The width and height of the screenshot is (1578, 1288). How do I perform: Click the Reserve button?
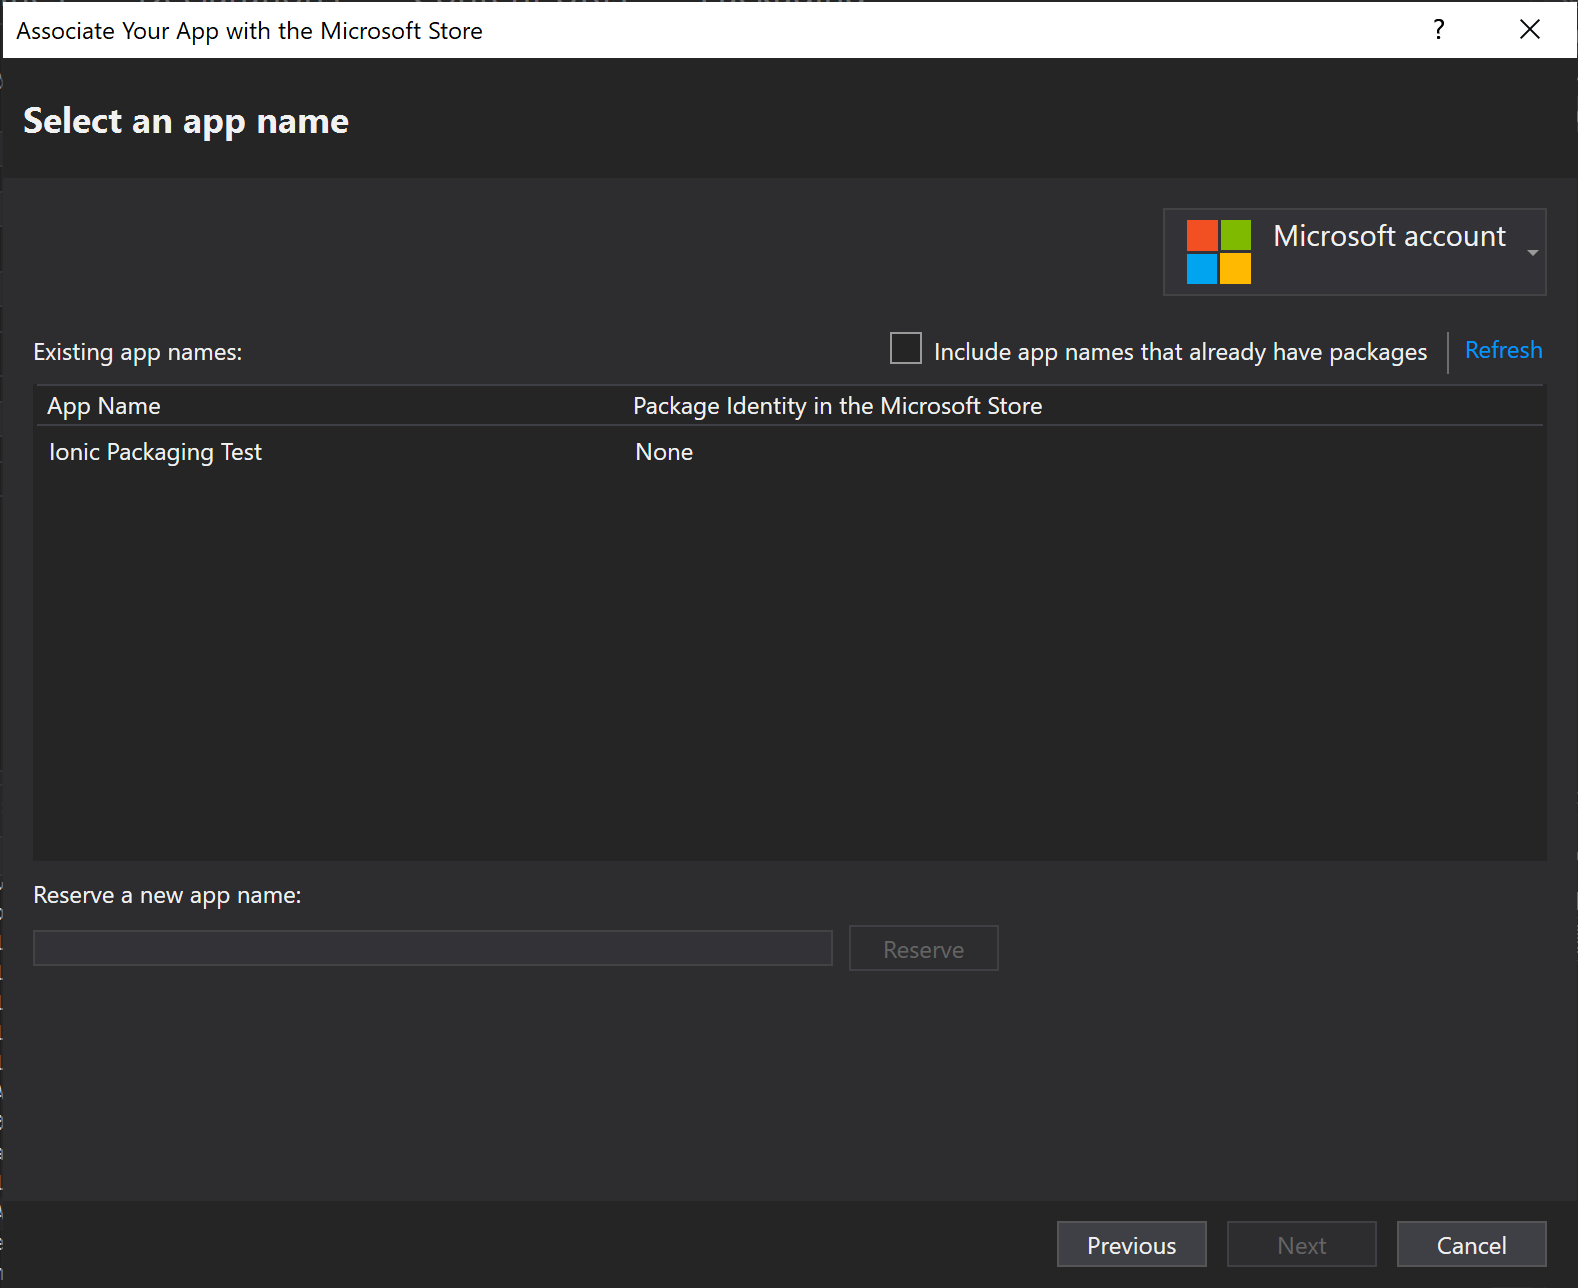click(923, 948)
